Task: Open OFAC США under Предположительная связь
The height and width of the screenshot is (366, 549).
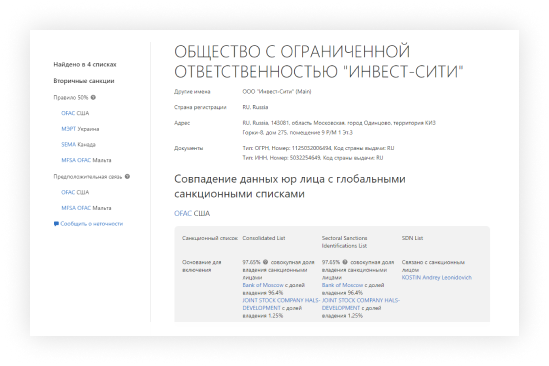Action: (75, 192)
